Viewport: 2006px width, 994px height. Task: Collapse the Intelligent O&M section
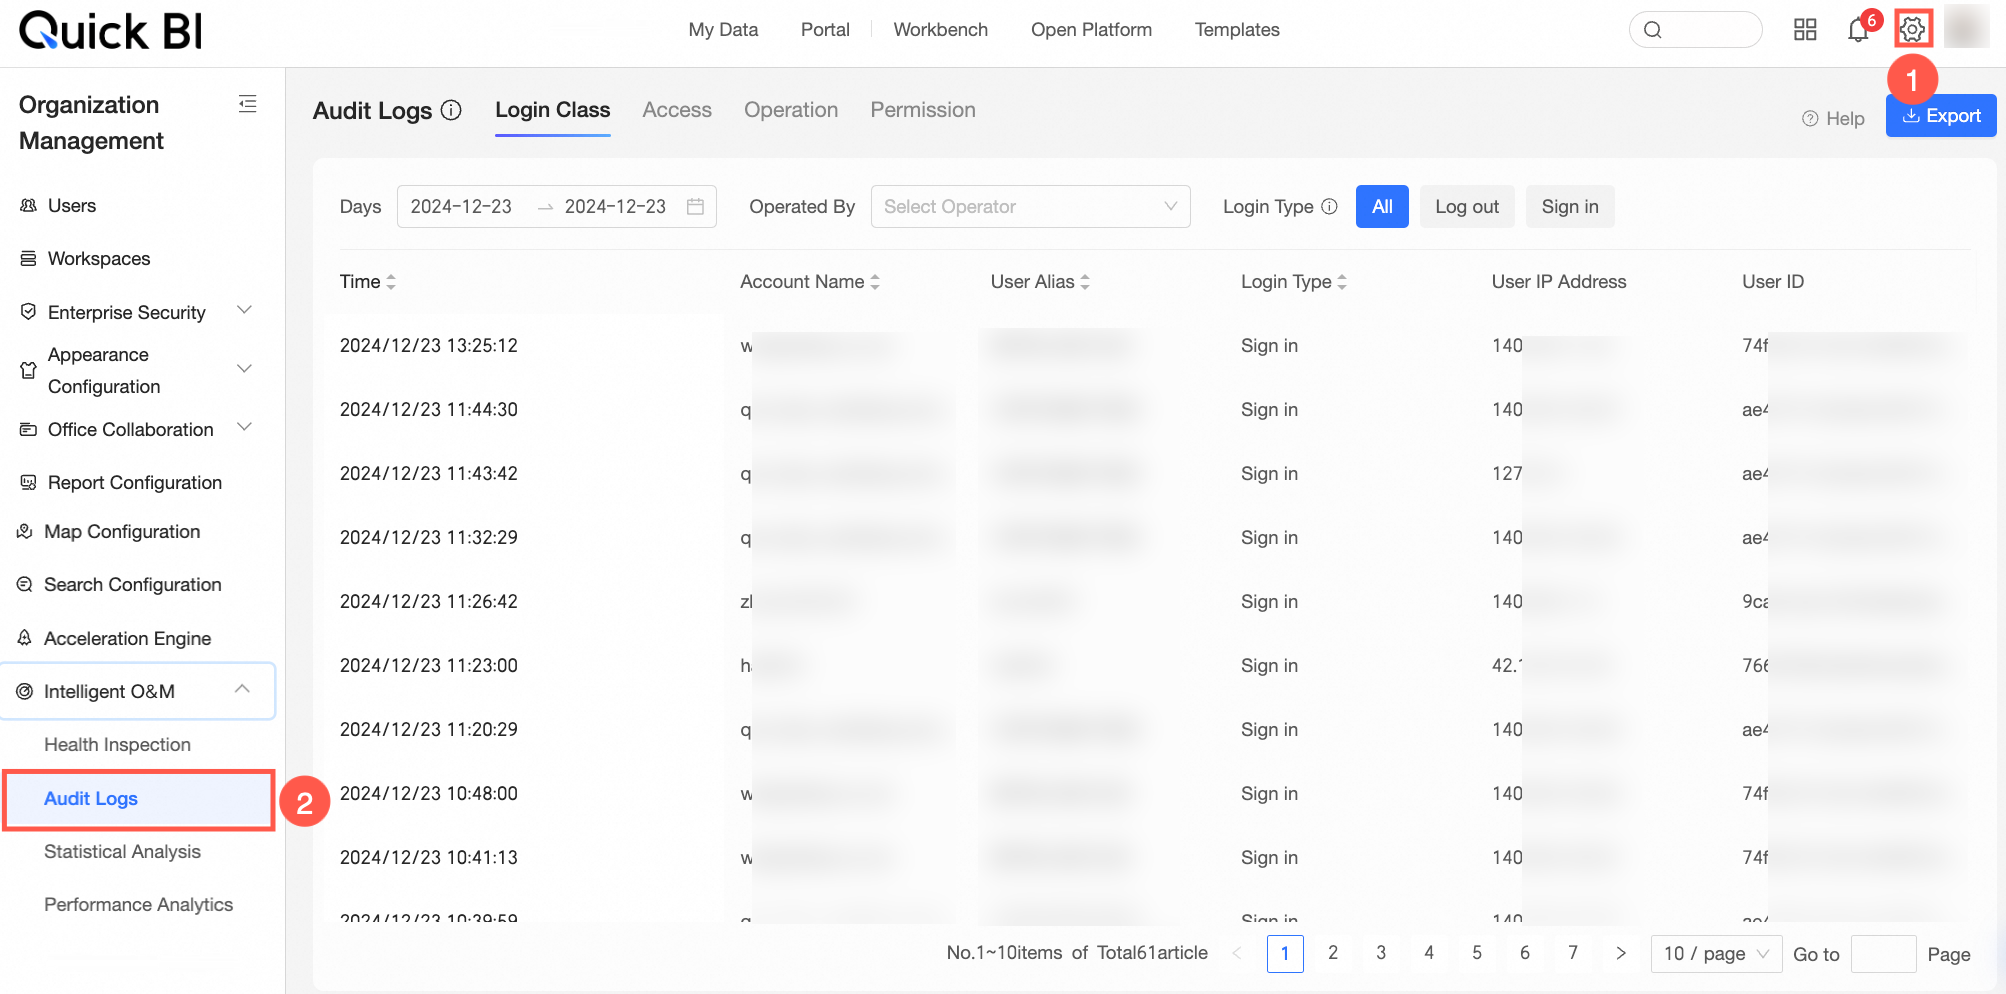click(x=242, y=689)
